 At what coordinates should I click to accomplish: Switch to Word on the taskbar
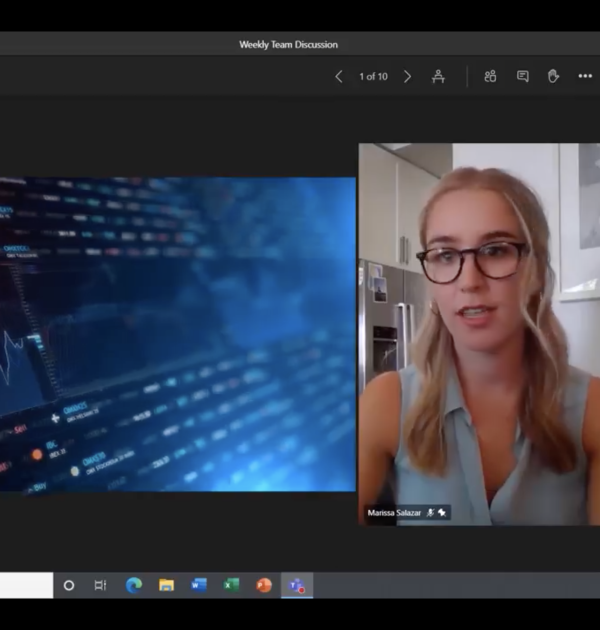199,585
